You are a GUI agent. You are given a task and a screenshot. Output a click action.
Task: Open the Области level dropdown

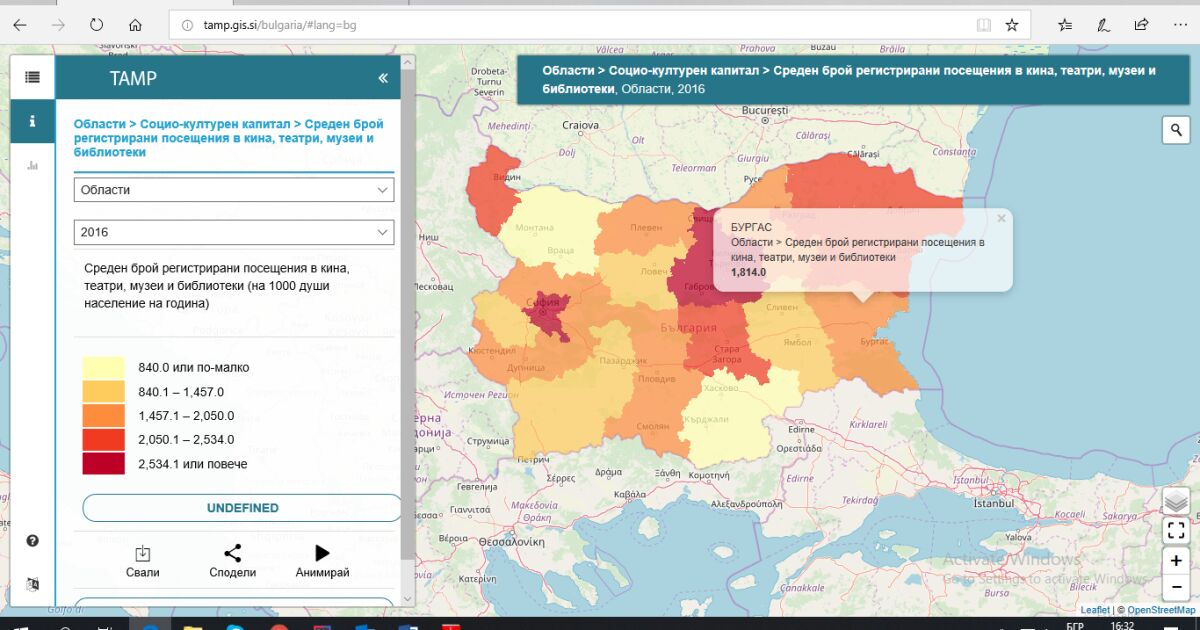[234, 190]
